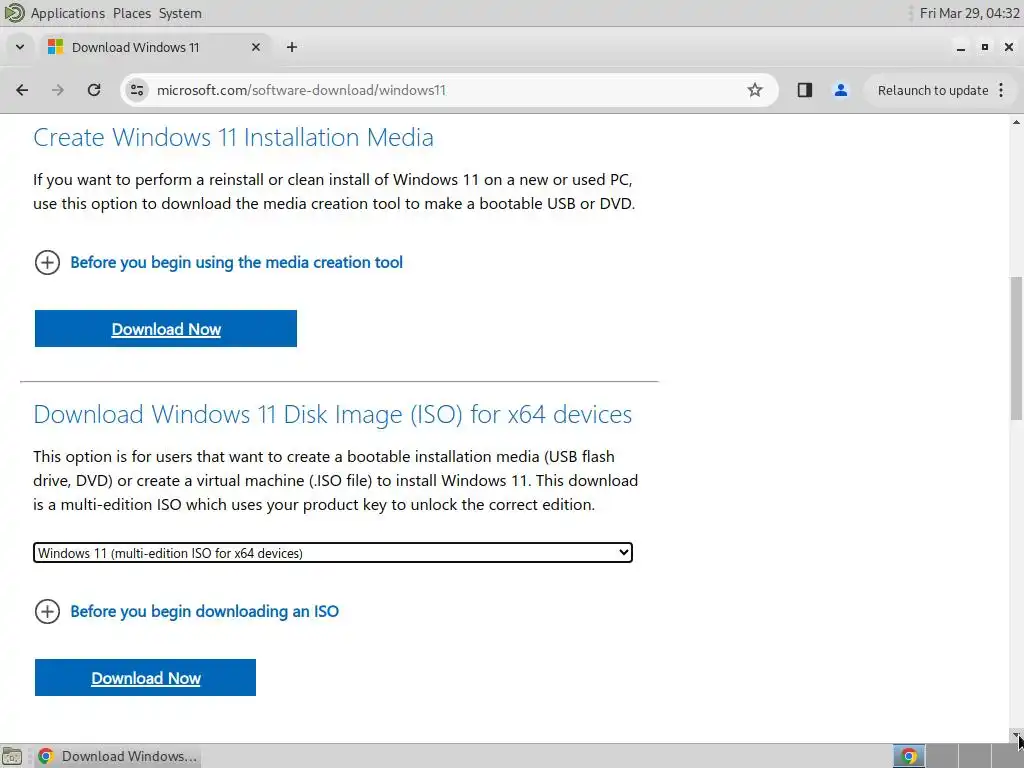1024x768 pixels.
Task: Click the MATE logo icon in top panel
Action: coord(14,13)
